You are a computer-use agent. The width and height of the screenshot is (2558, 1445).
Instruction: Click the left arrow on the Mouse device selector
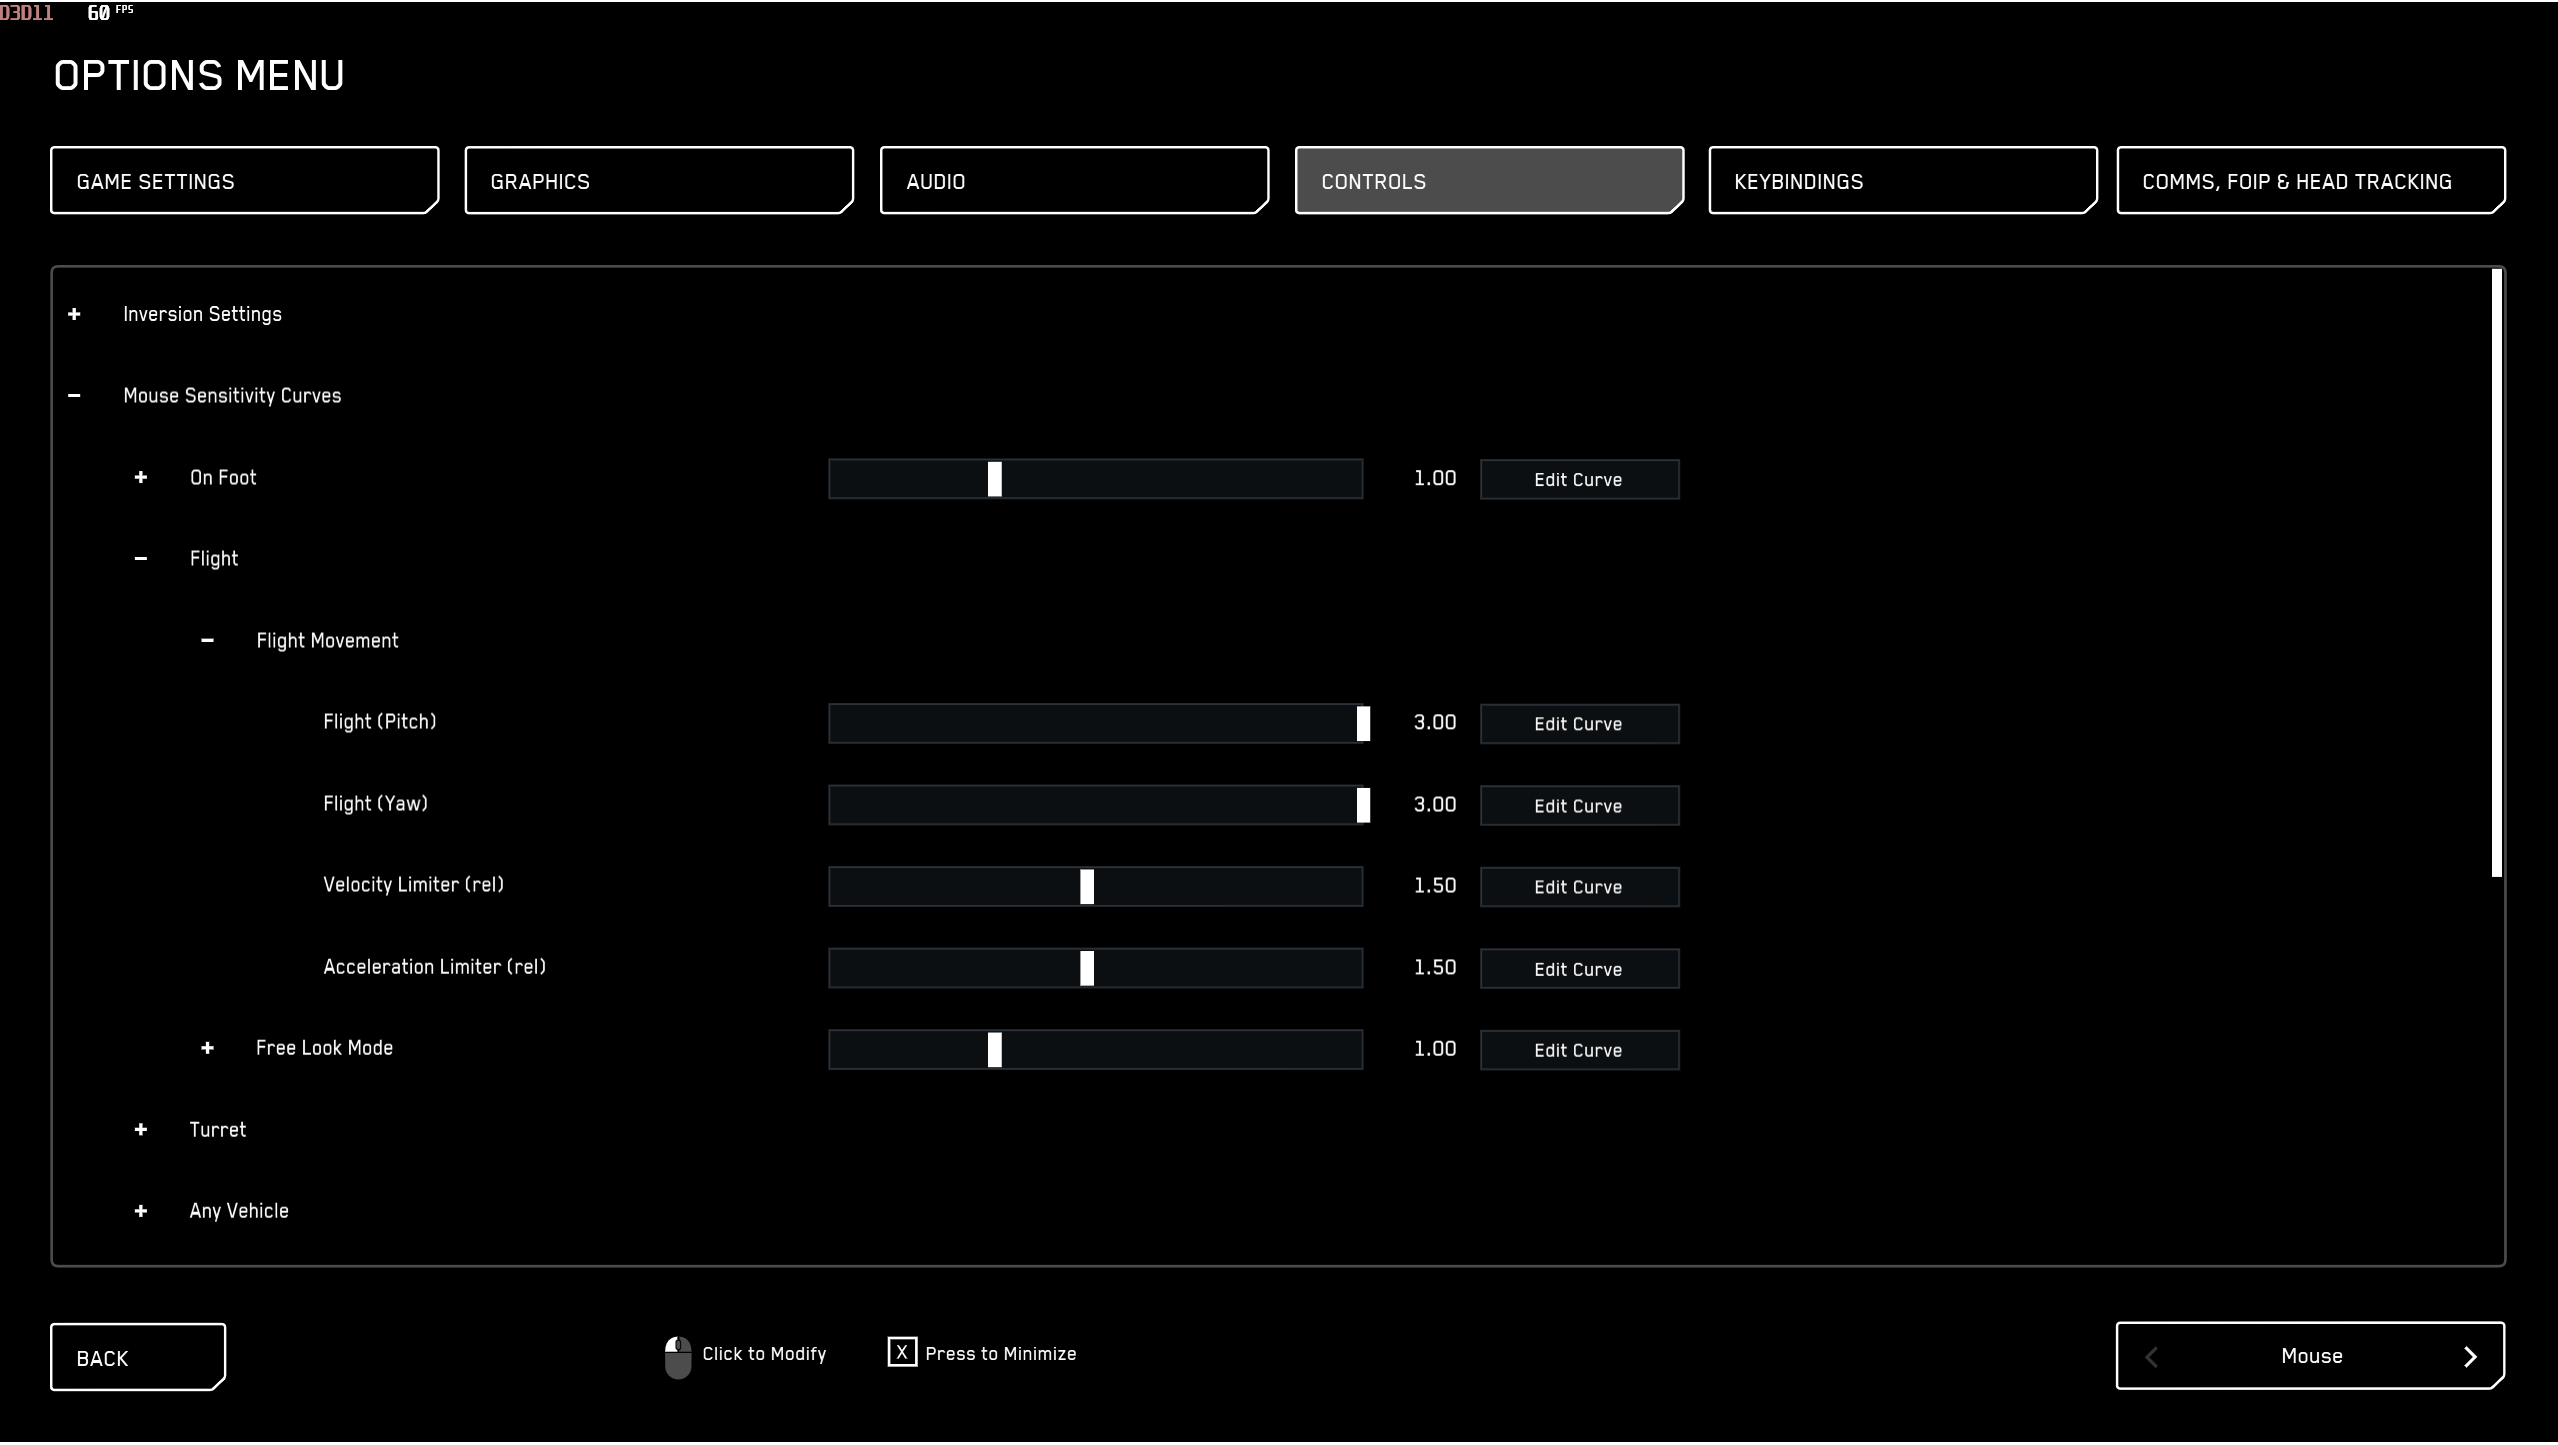[2150, 1356]
